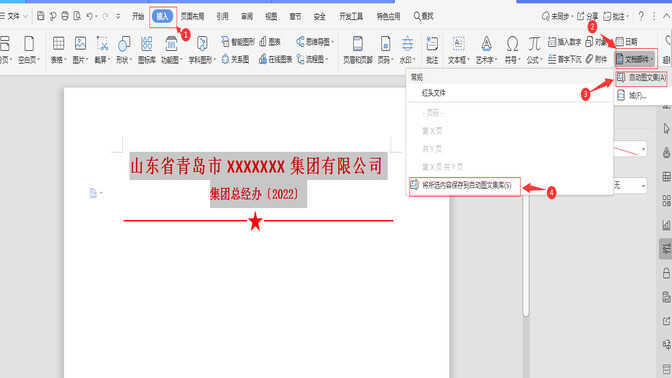672x378 pixels.
Task: Click the print preview icon in quick access
Action: pyautogui.click(x=77, y=16)
